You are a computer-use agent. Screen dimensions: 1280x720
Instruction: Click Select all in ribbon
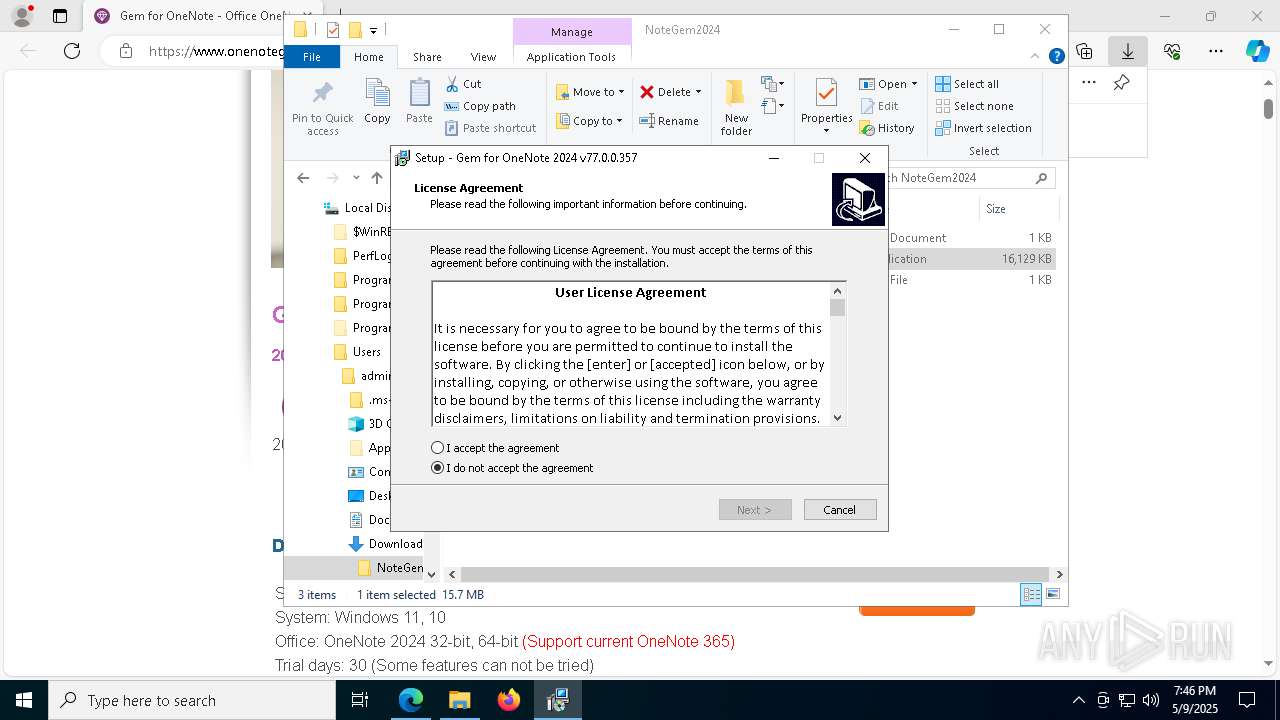pos(967,84)
